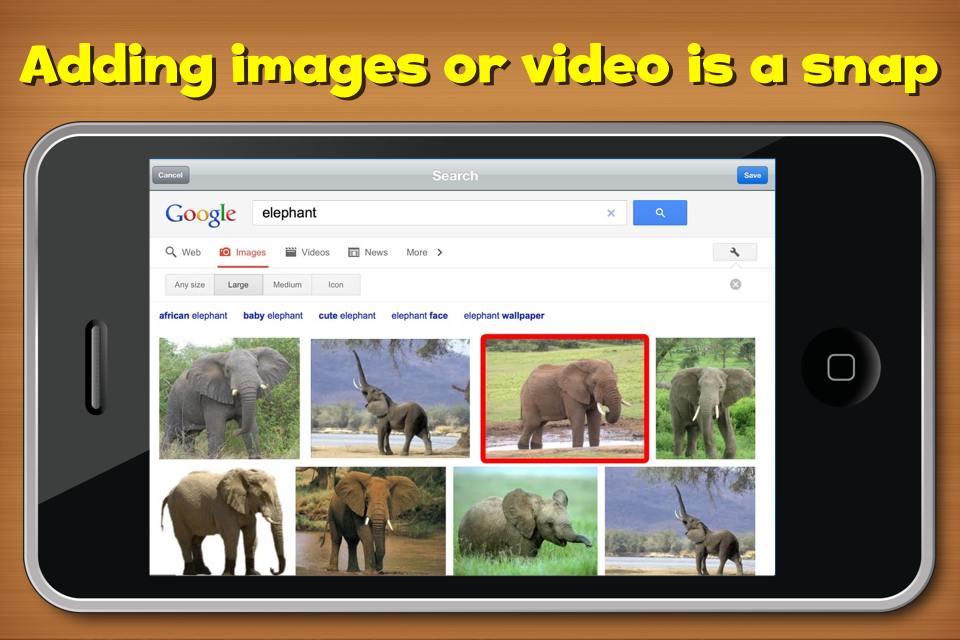Screen dimensions: 960x640
Task: Open the Videos tab
Action: pos(307,252)
